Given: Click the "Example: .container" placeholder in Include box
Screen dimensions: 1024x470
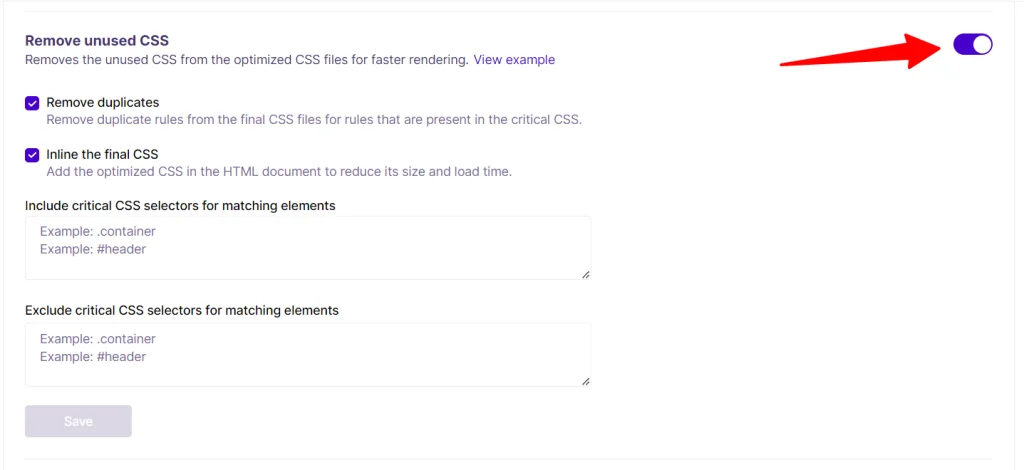Looking at the screenshot, I should click(x=98, y=232).
